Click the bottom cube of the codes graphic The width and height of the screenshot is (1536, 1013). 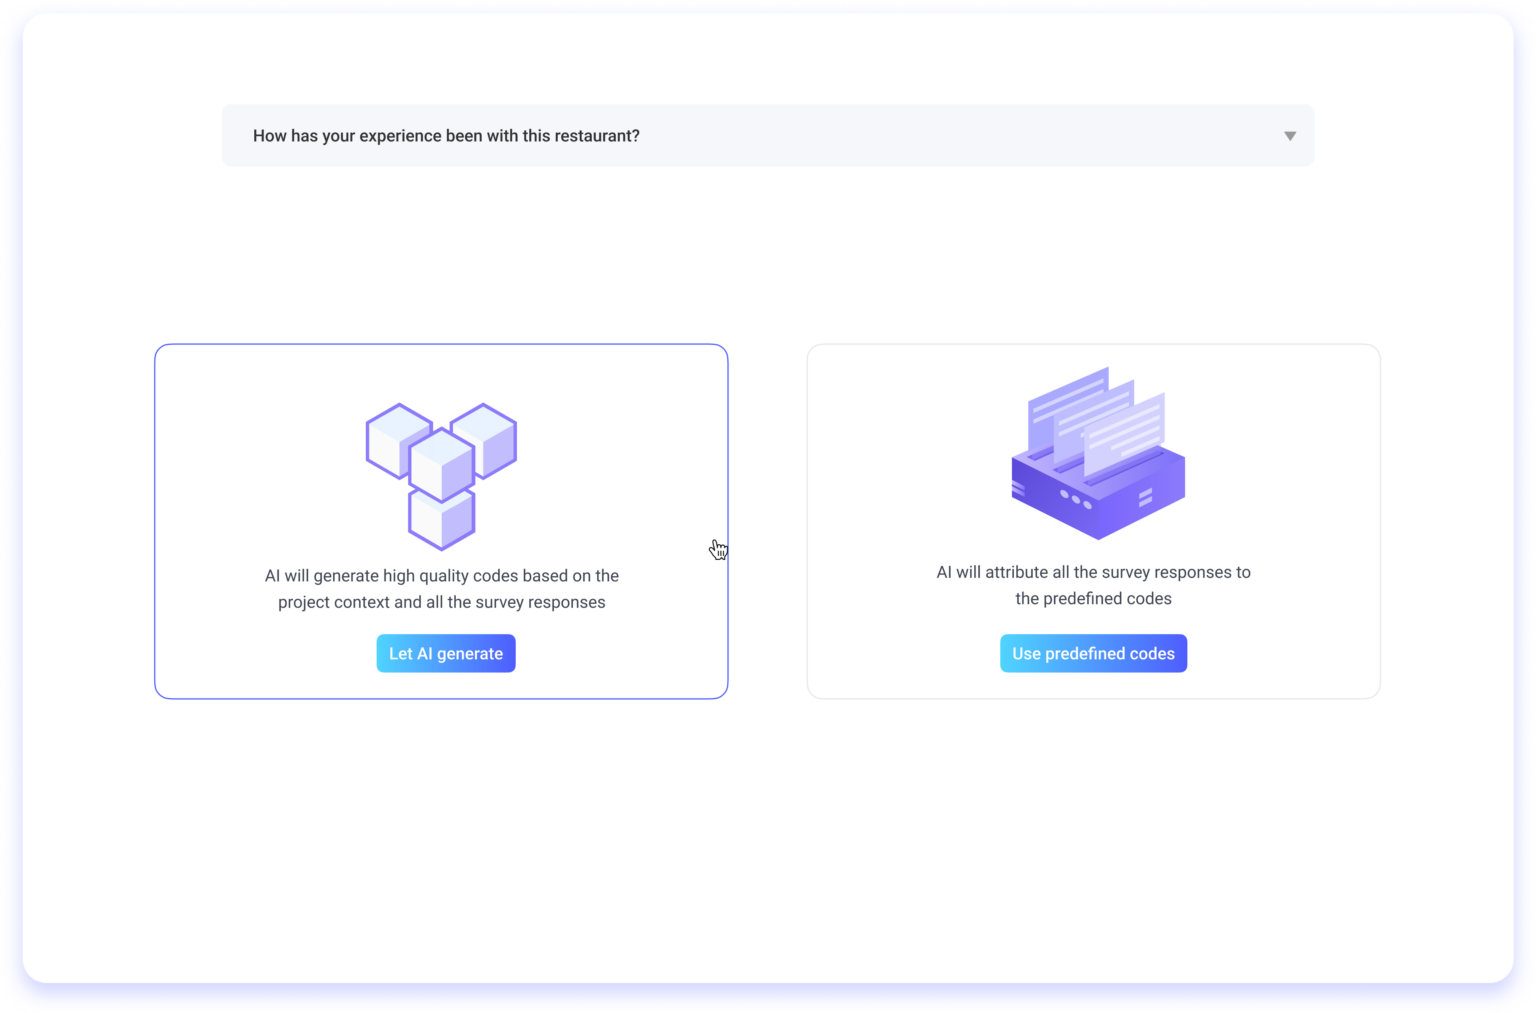(x=441, y=520)
